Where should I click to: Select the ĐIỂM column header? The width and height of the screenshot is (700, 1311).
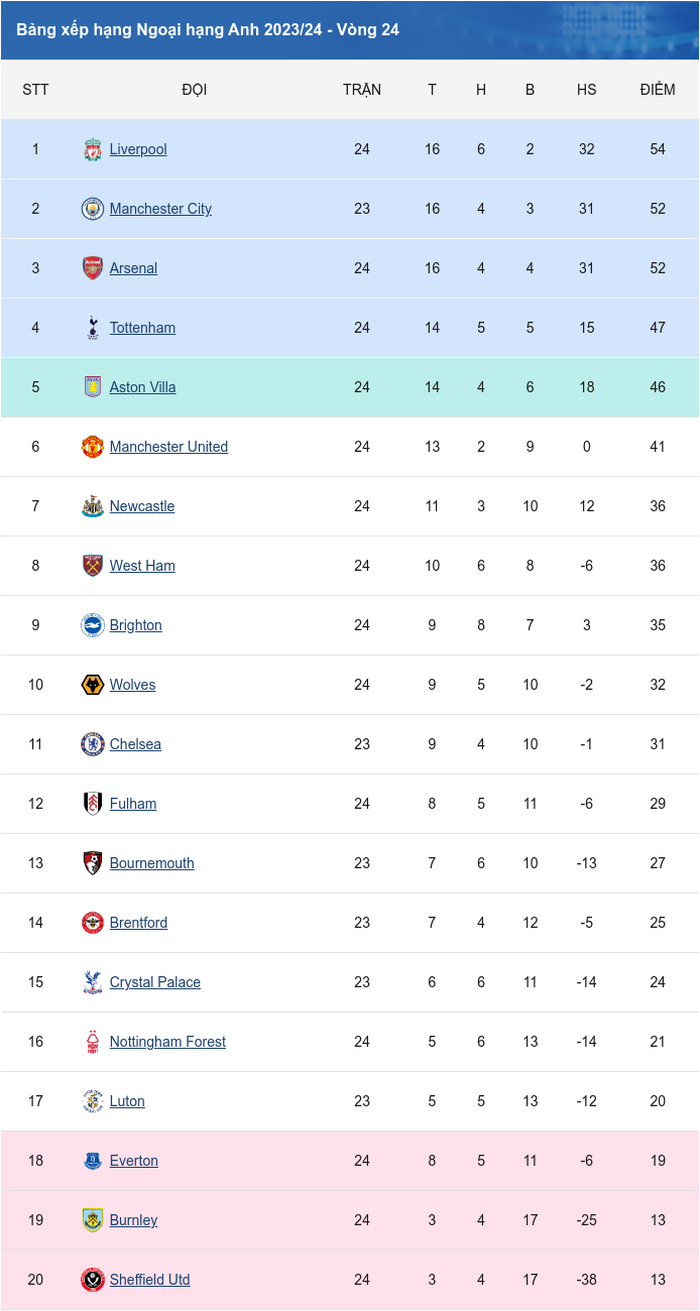tap(658, 90)
